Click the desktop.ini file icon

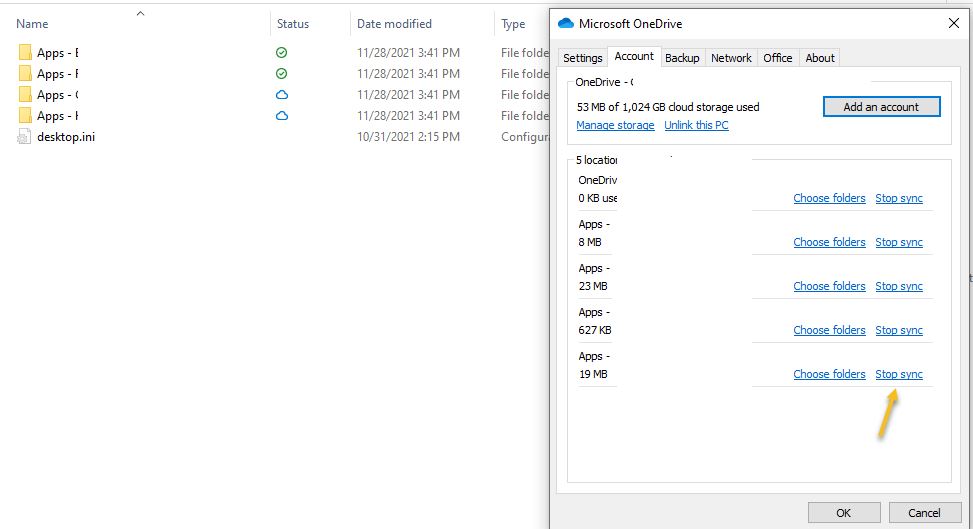[24, 137]
